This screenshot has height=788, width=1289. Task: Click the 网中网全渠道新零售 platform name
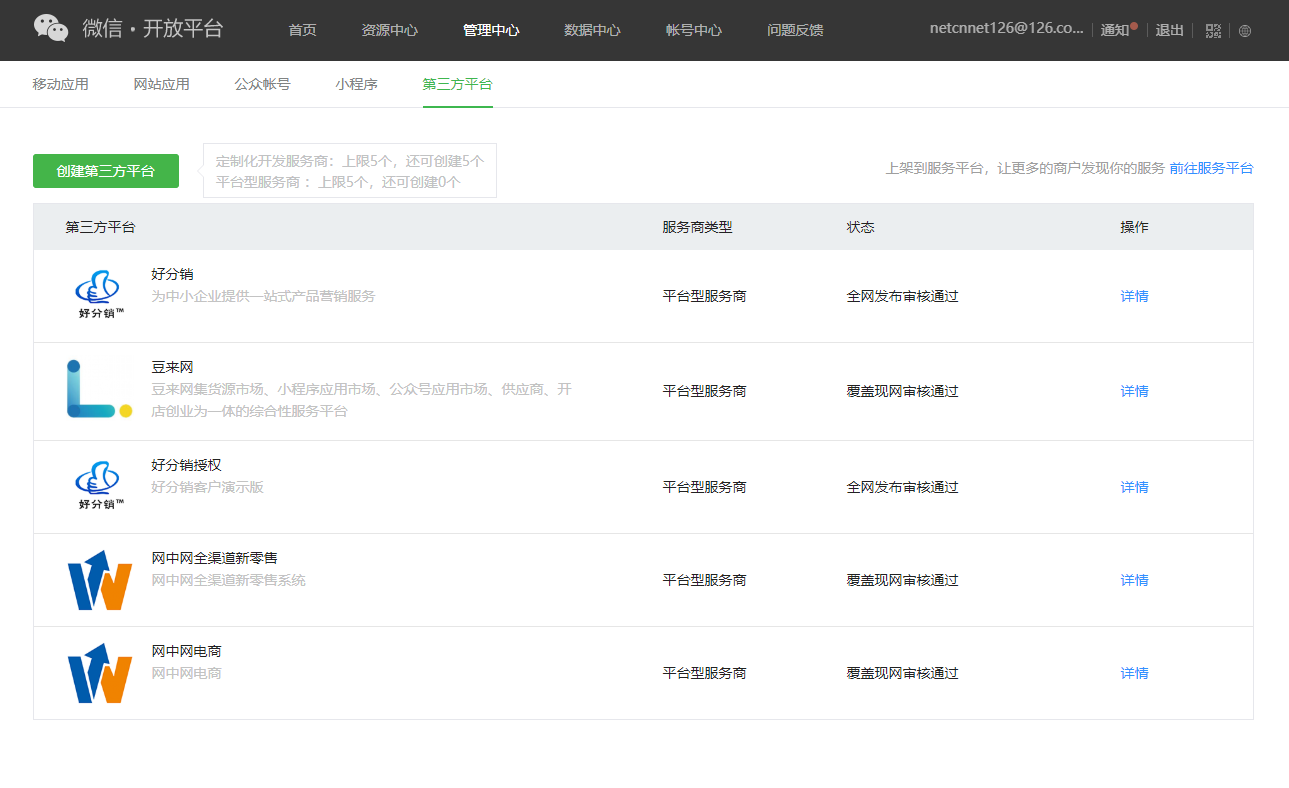tap(214, 558)
